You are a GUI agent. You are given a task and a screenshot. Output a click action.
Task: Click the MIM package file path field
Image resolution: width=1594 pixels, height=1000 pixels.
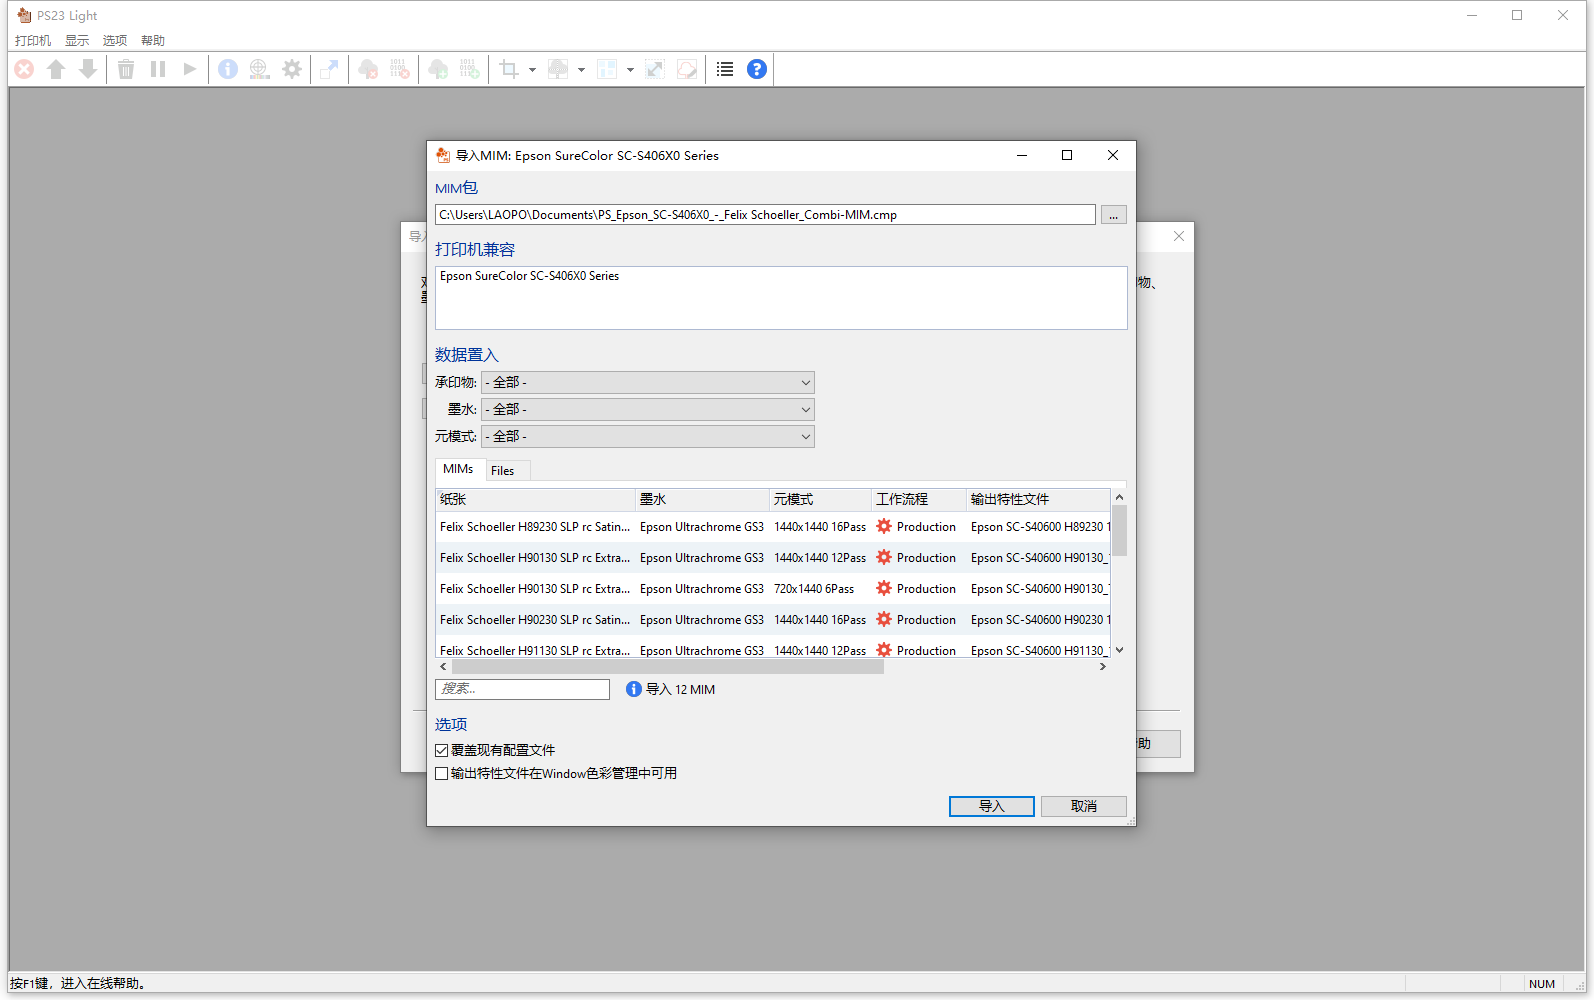coord(765,215)
